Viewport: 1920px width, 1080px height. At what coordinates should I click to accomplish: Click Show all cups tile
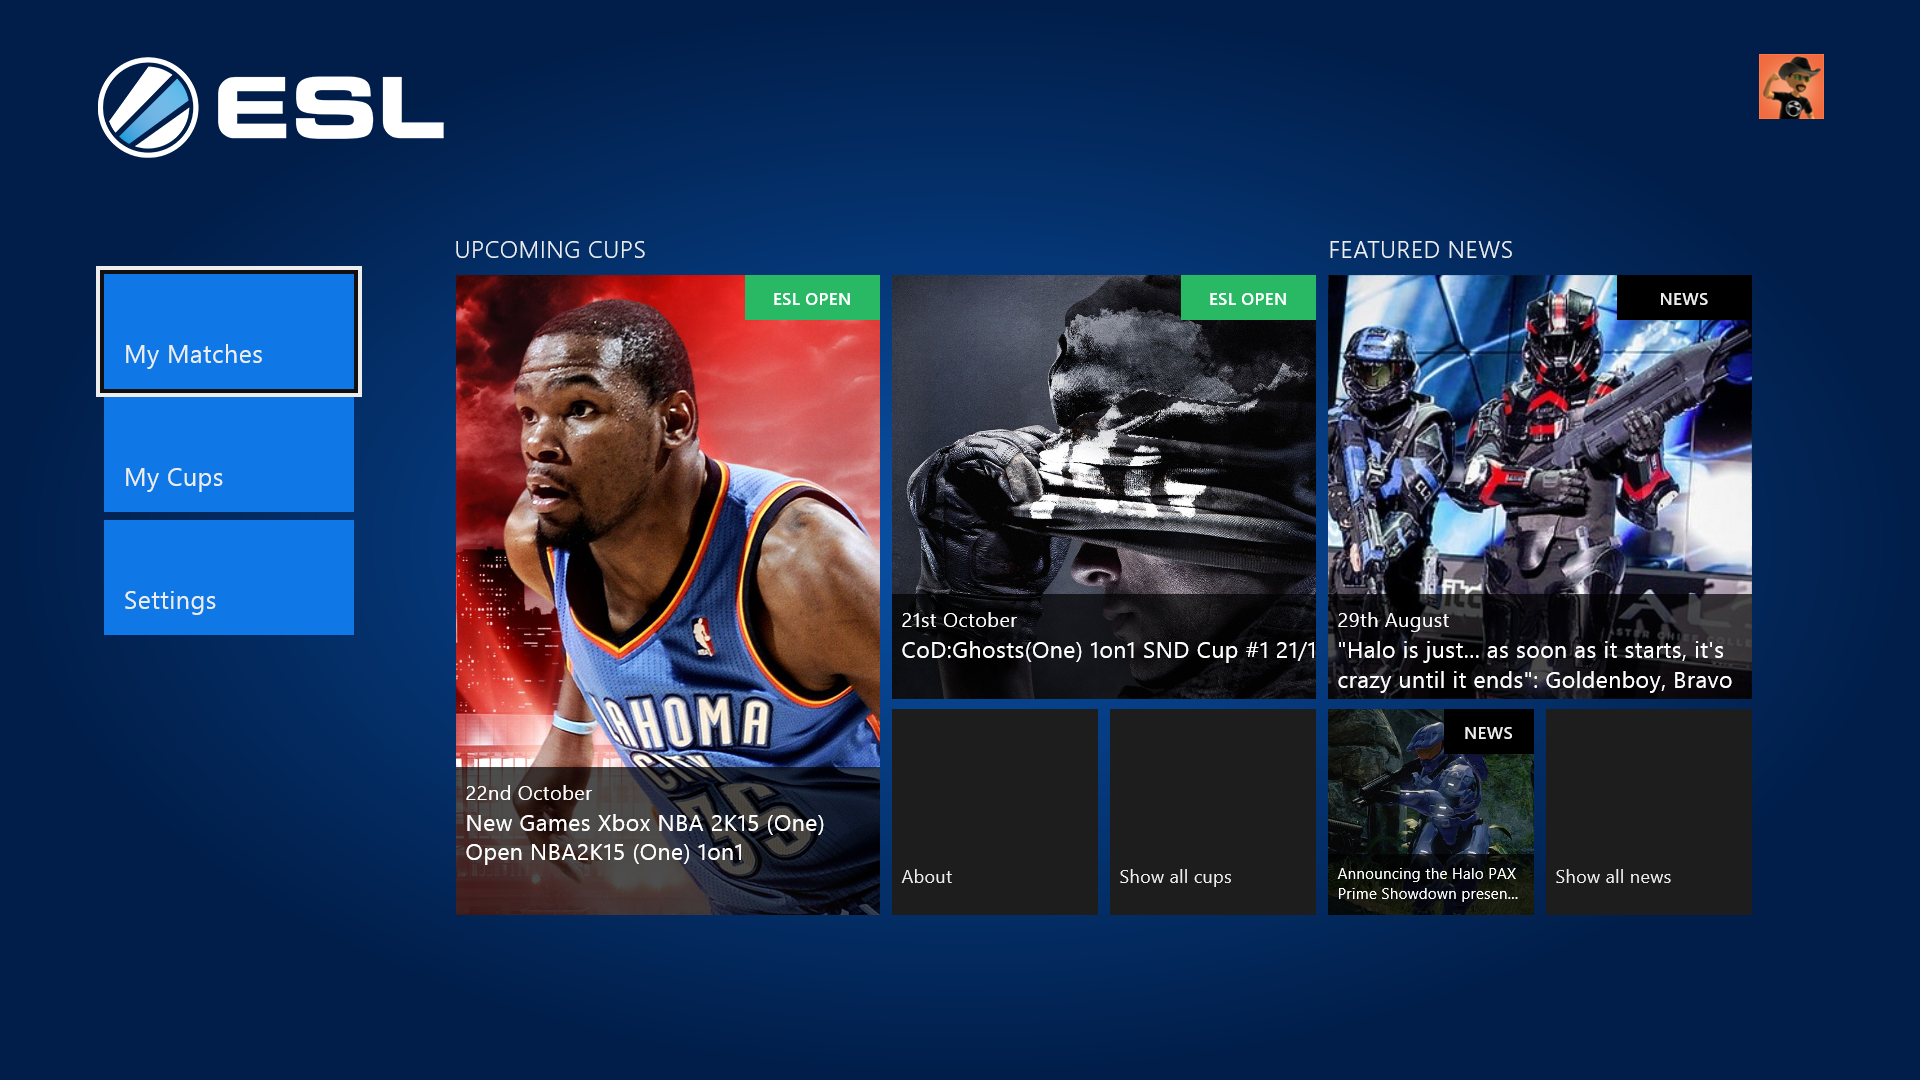coord(1212,812)
